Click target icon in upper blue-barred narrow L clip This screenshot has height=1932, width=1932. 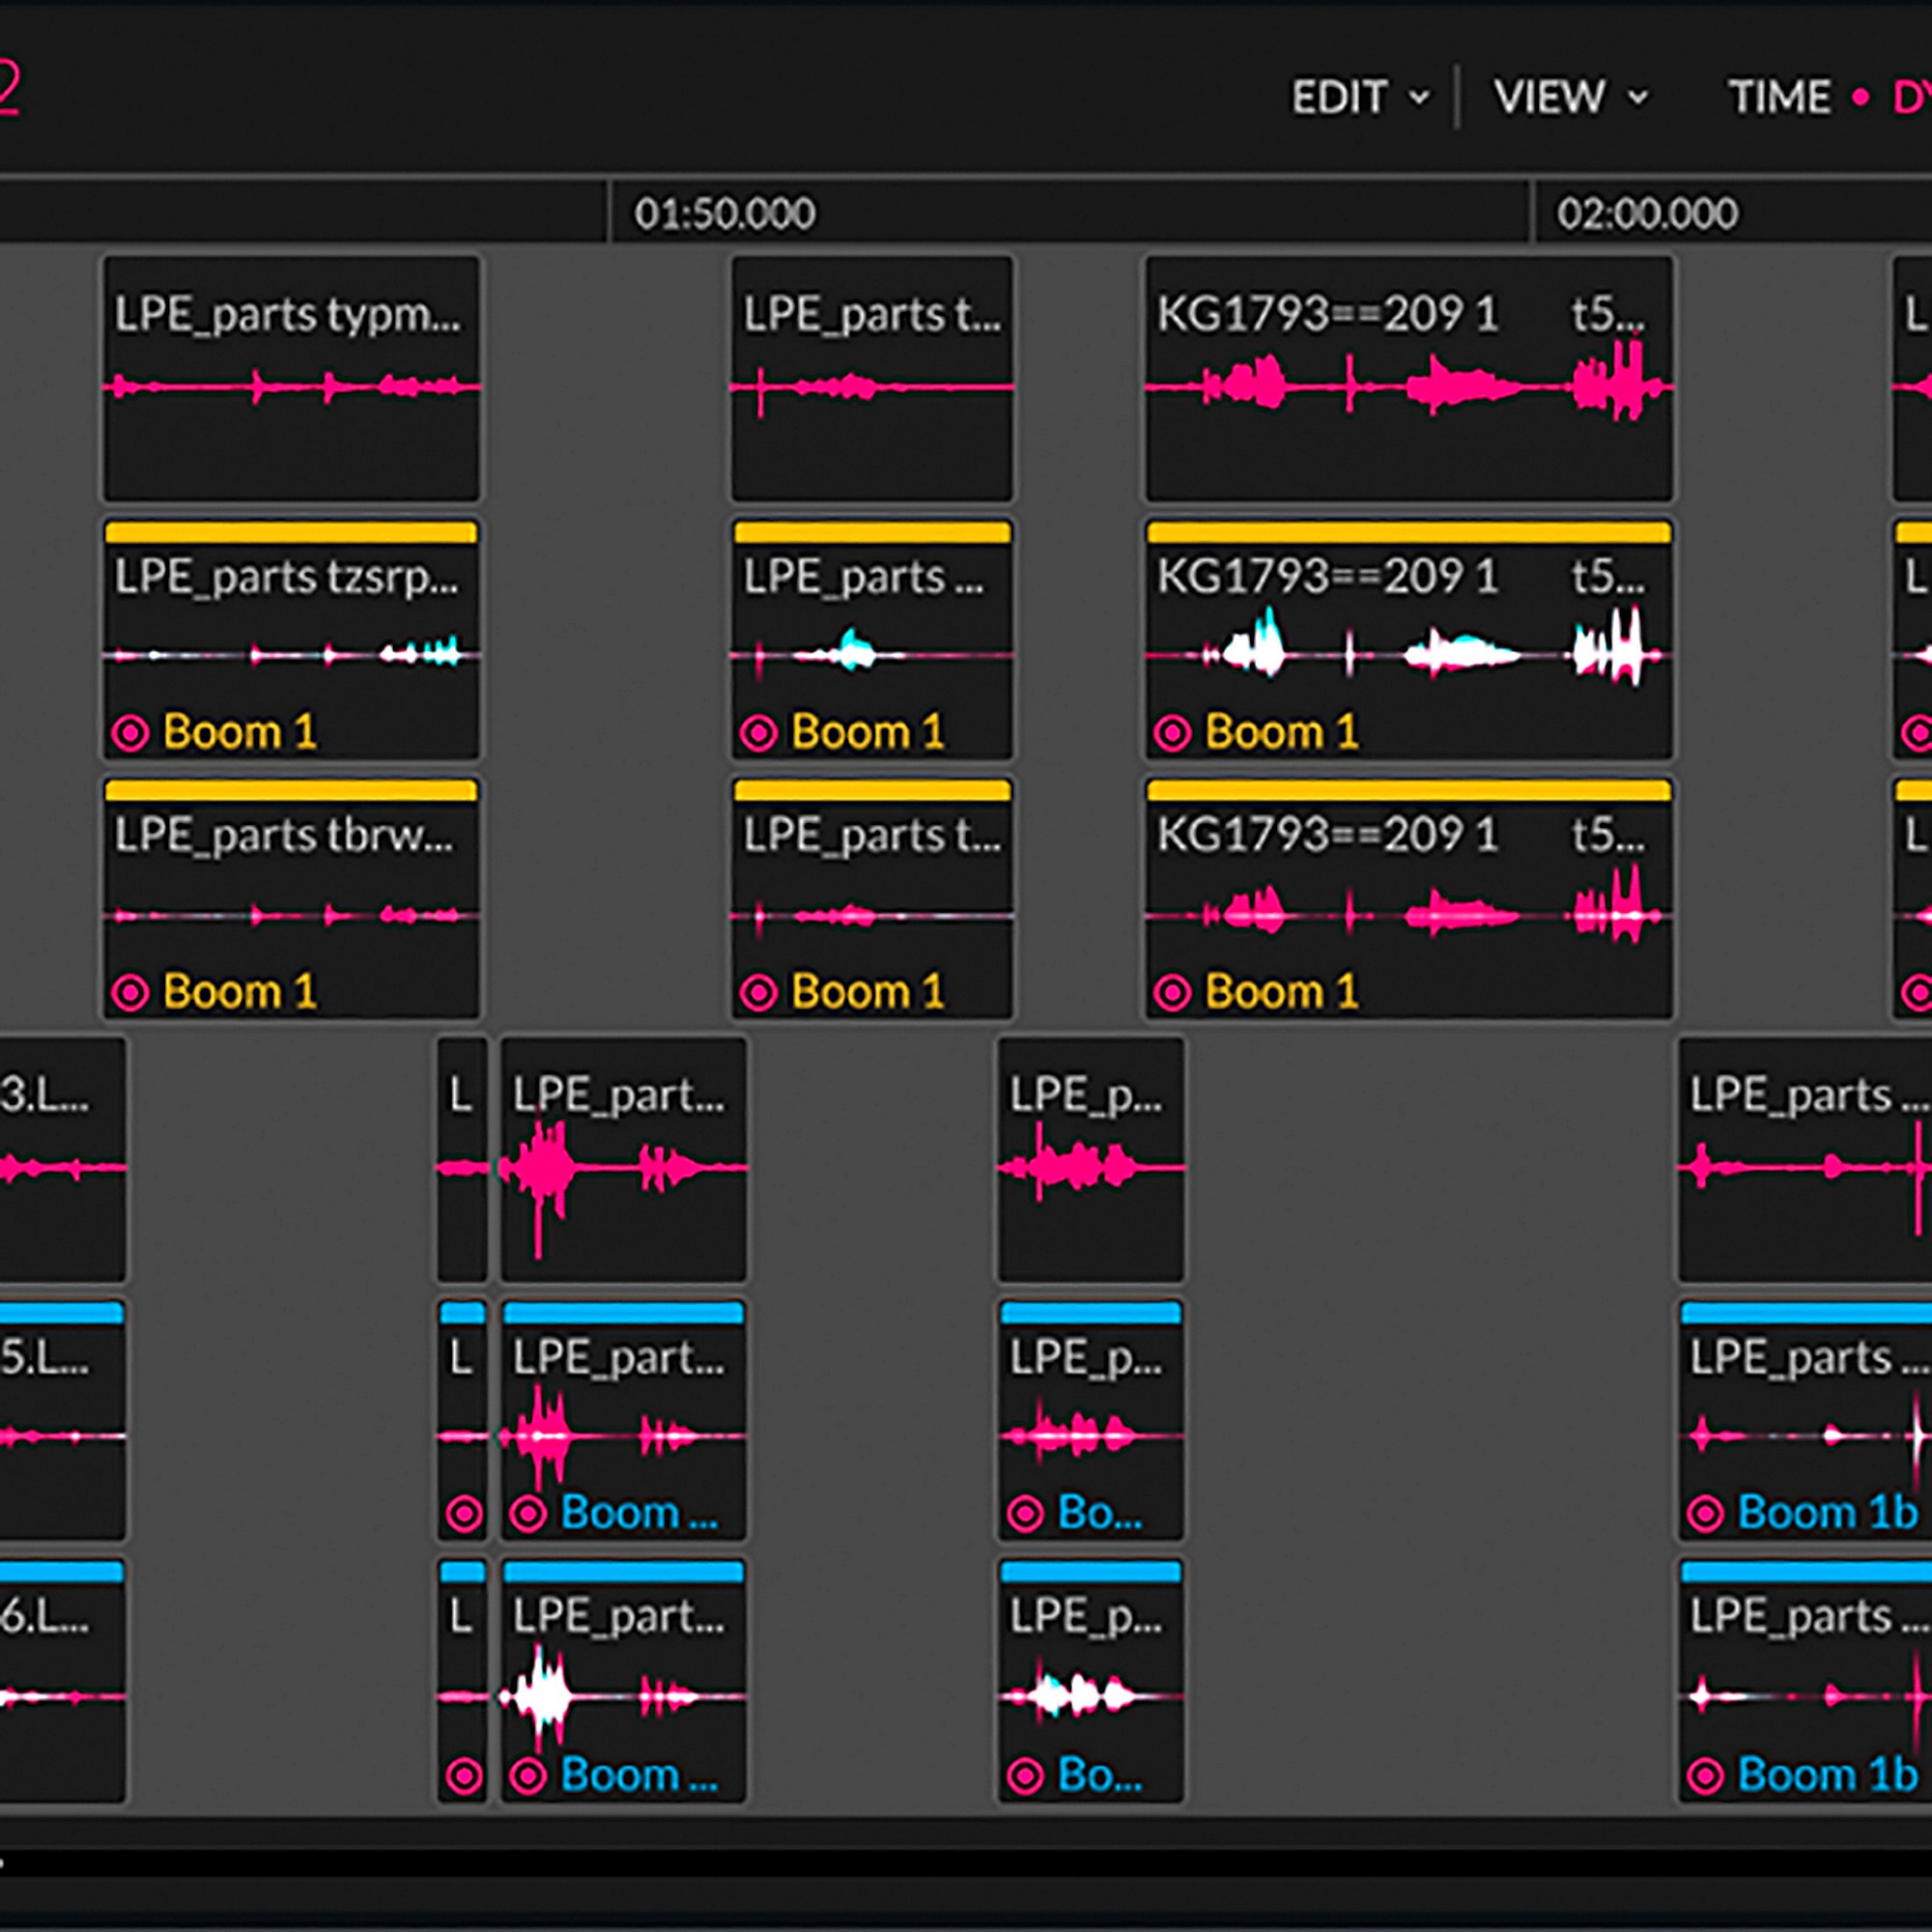point(463,1514)
